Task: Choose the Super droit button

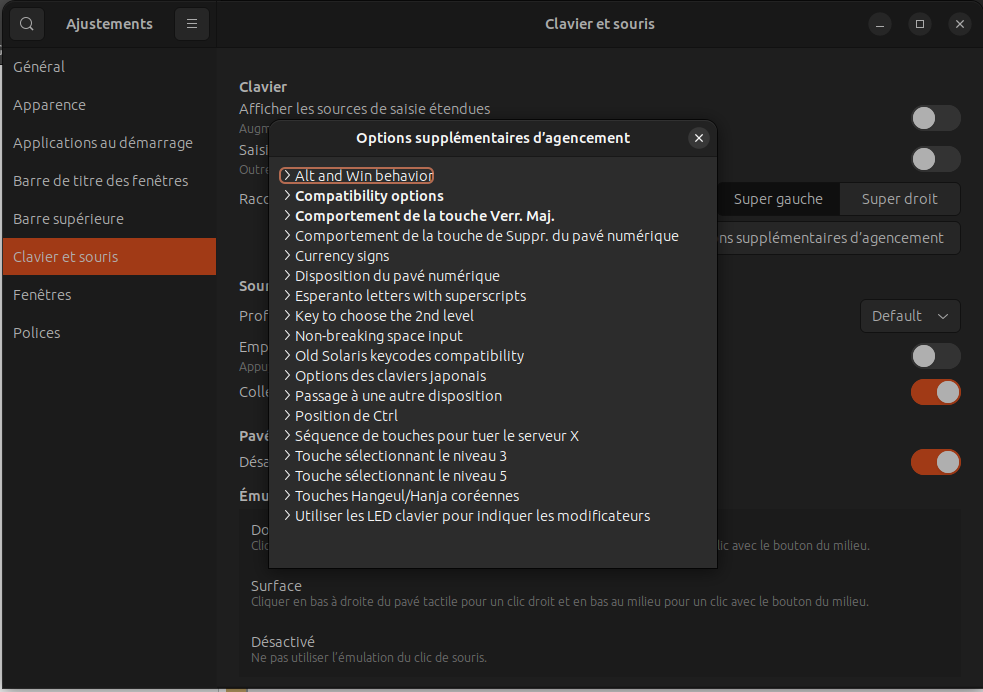Action: pyautogui.click(x=899, y=199)
